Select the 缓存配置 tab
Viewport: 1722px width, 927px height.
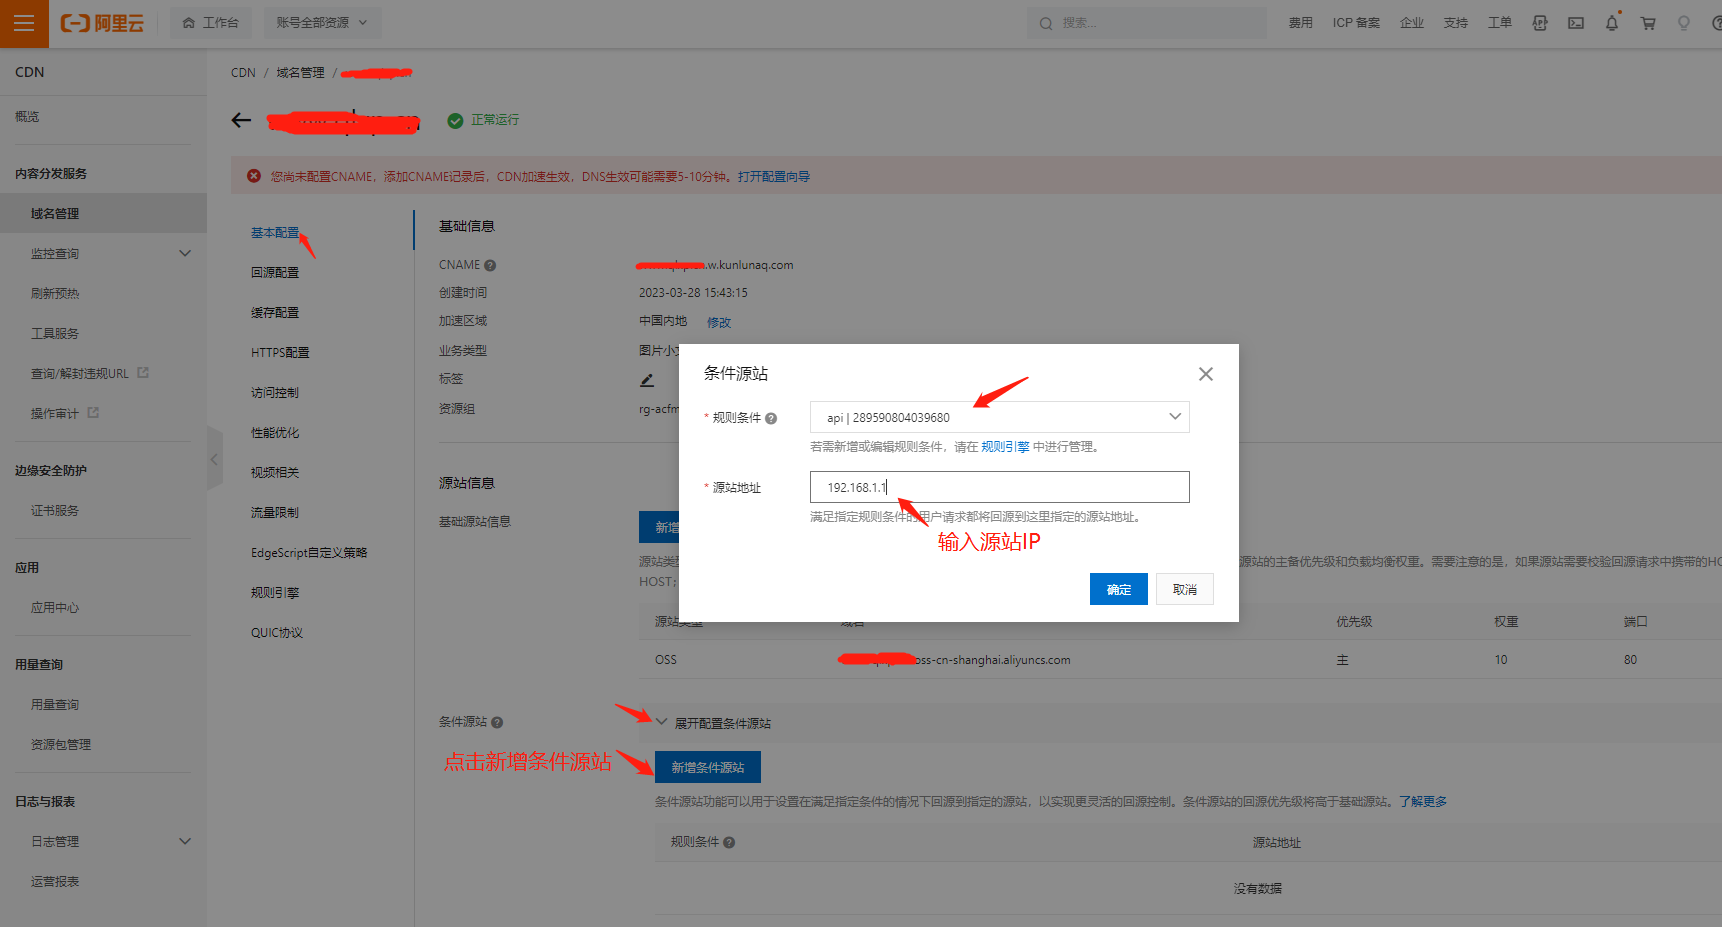[275, 313]
